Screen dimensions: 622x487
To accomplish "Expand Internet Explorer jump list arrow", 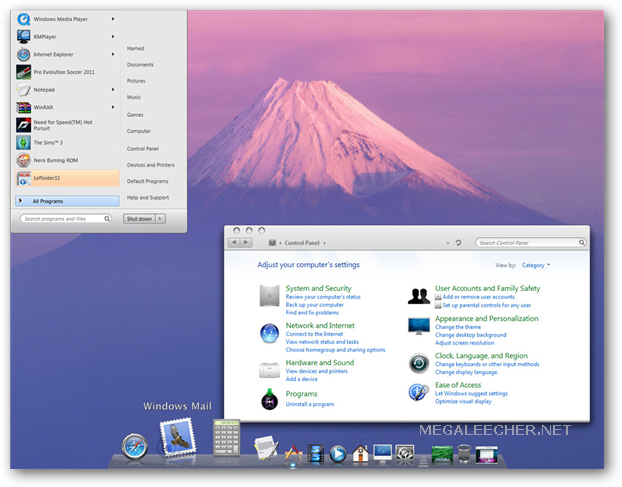I will 113,54.
